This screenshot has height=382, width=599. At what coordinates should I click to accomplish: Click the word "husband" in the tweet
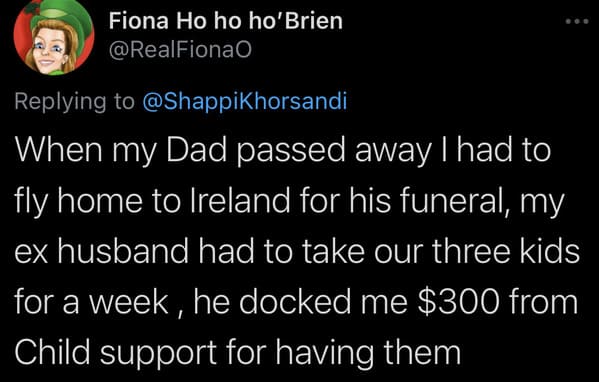[x=123, y=251]
